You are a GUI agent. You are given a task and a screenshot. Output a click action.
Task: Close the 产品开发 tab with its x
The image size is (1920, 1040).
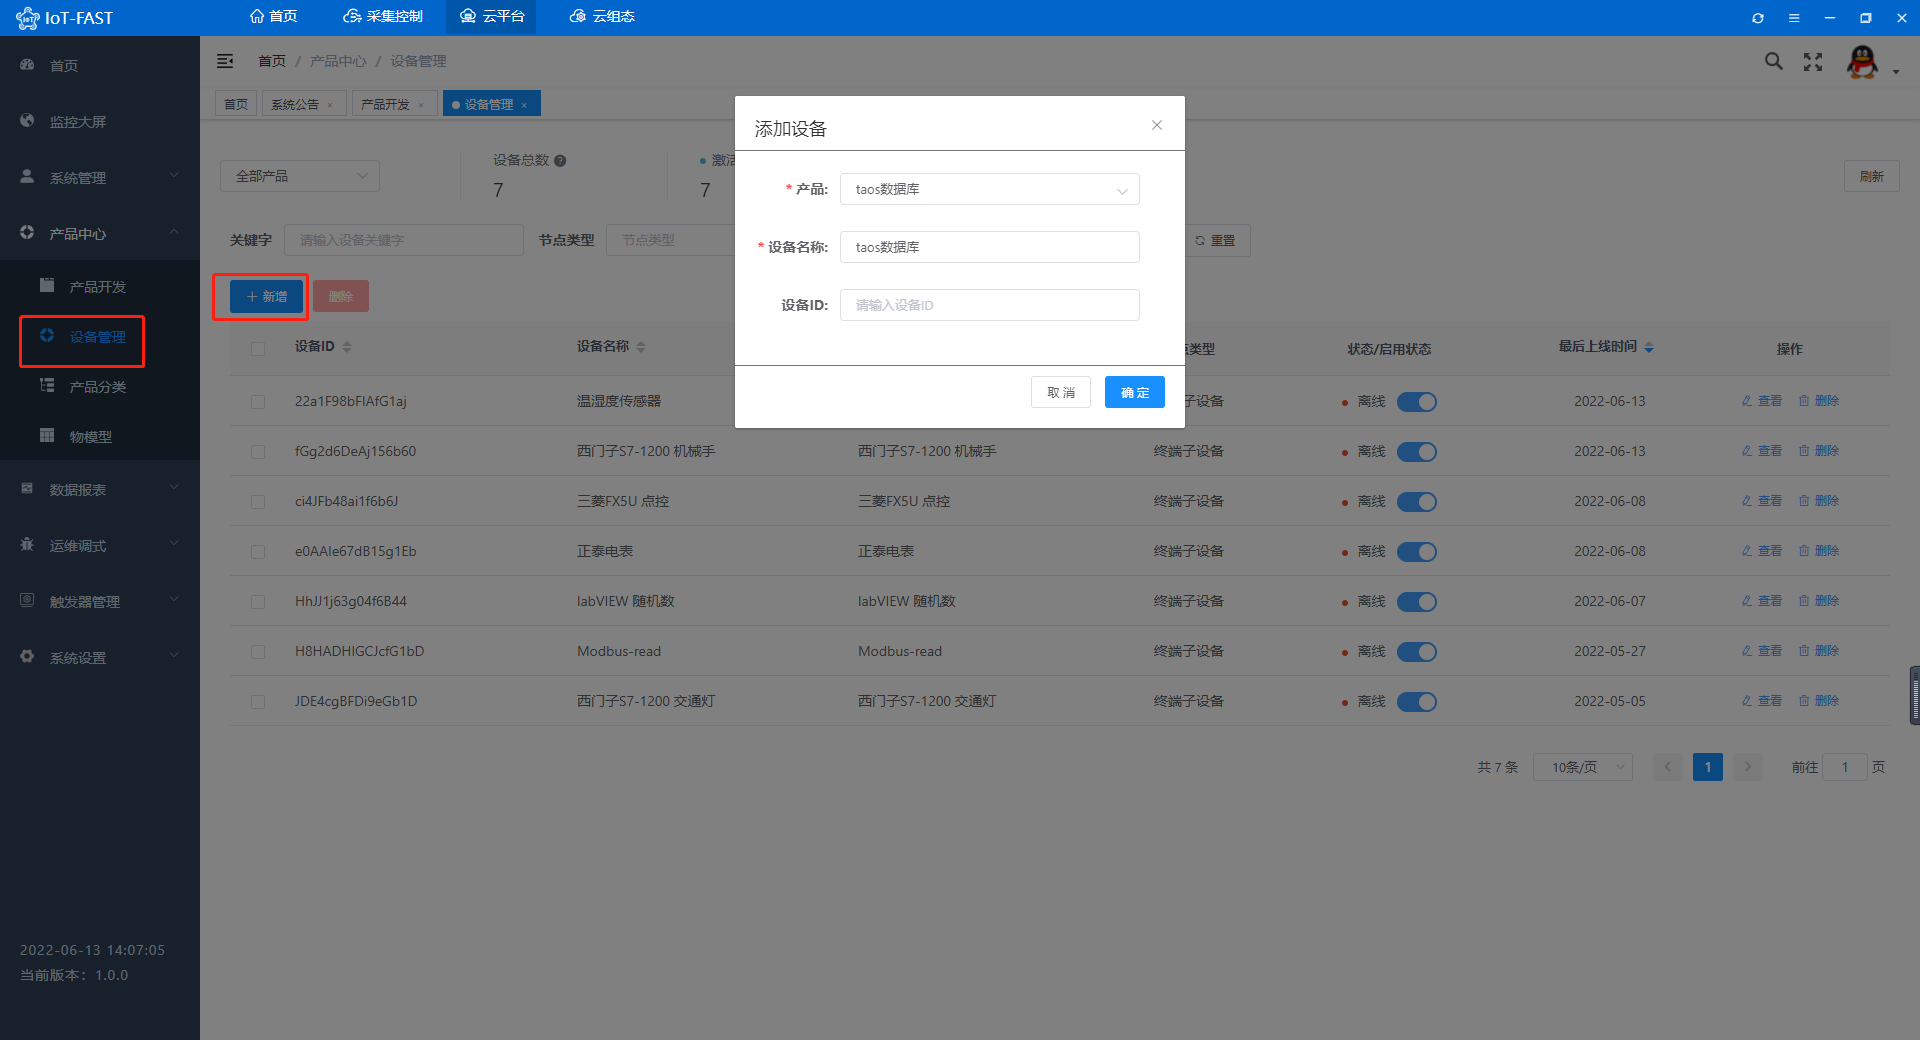click(x=421, y=105)
